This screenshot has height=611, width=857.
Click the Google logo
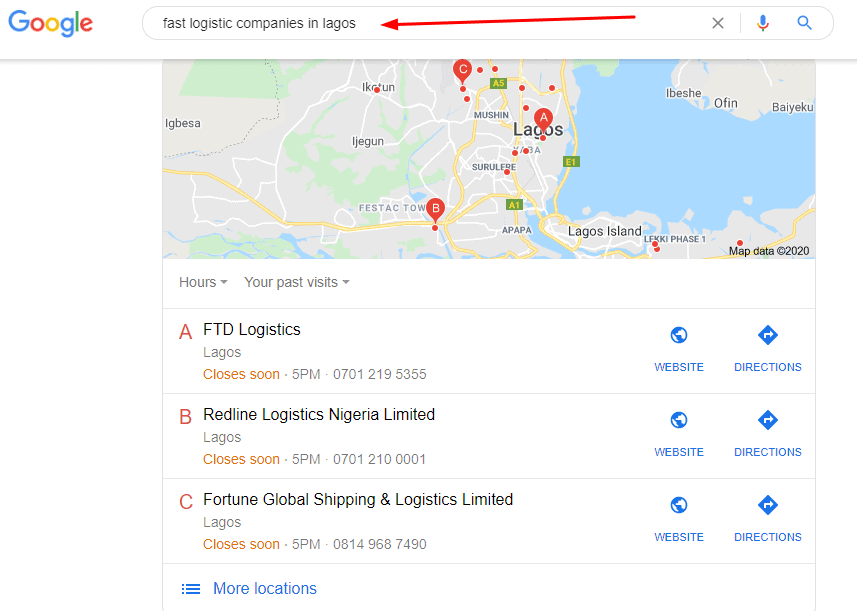click(x=51, y=24)
